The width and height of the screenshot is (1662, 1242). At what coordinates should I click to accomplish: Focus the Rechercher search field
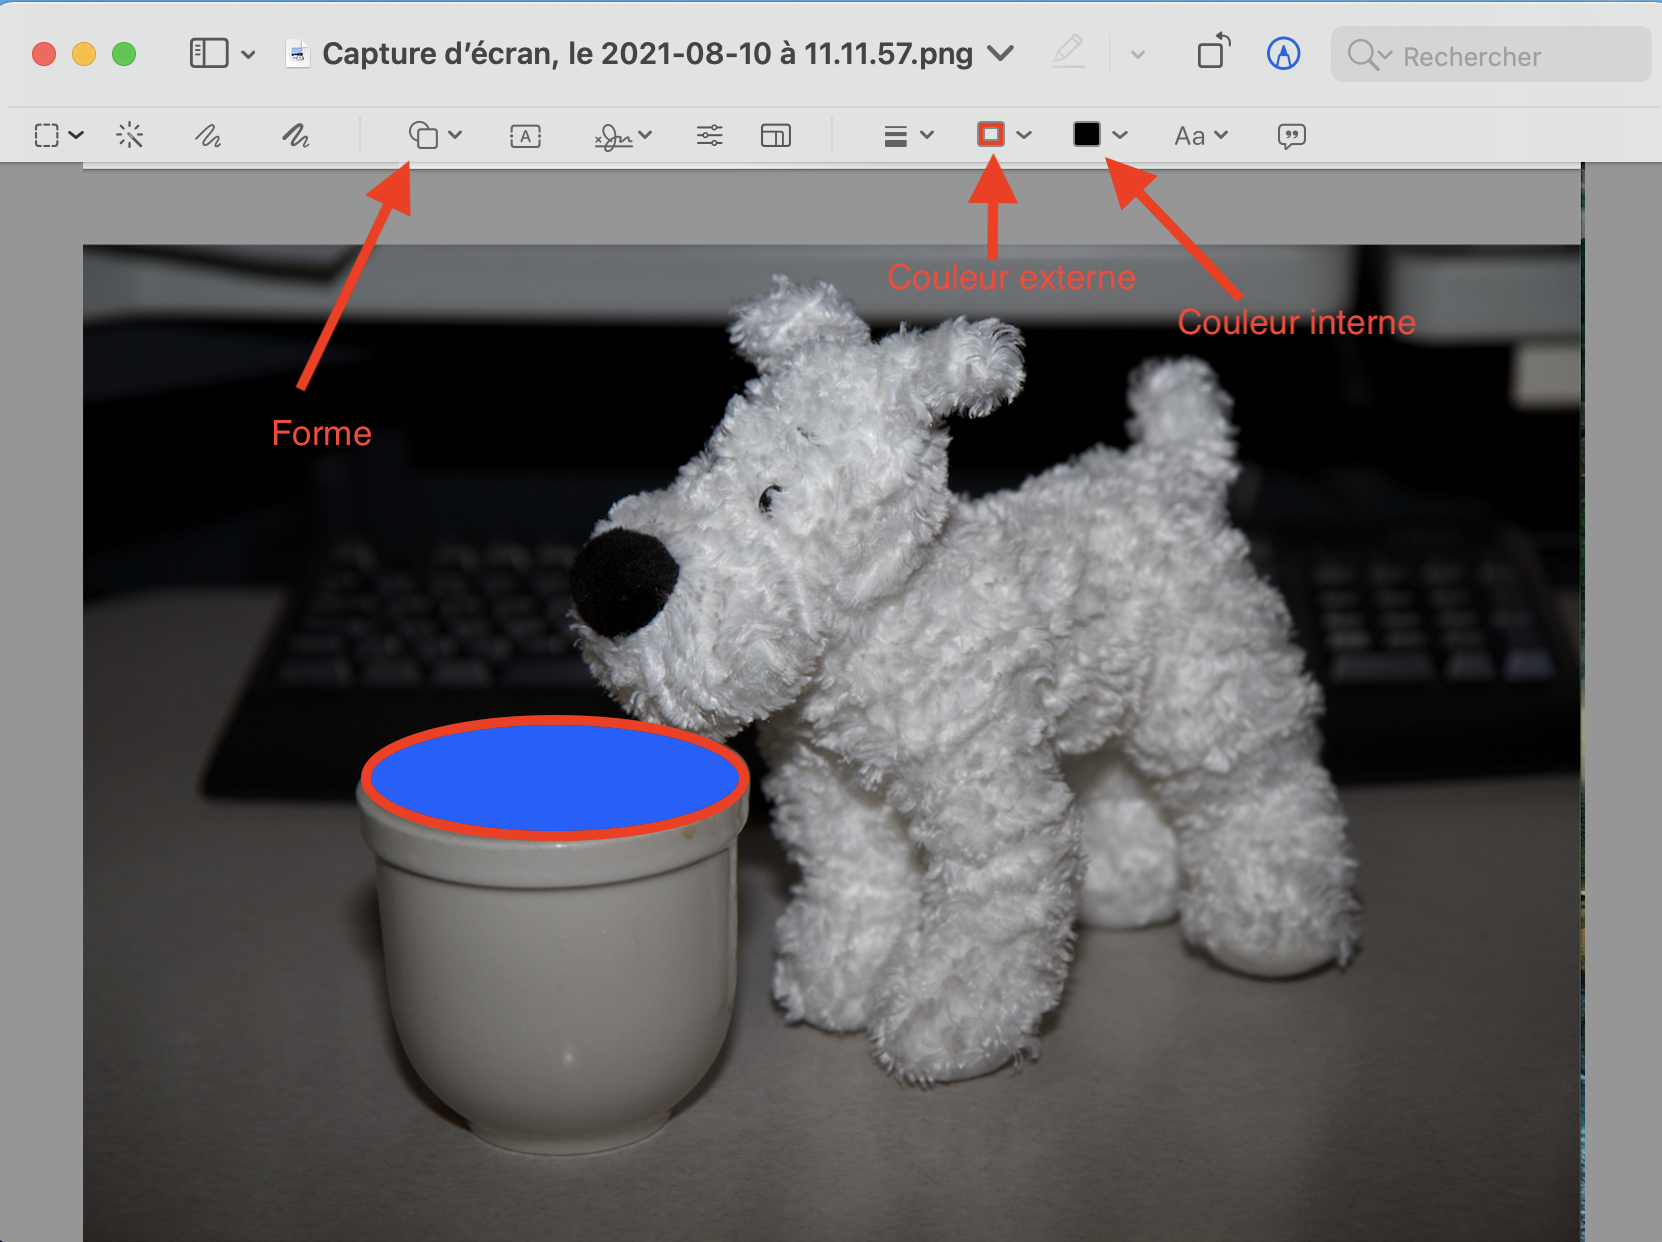[1490, 54]
